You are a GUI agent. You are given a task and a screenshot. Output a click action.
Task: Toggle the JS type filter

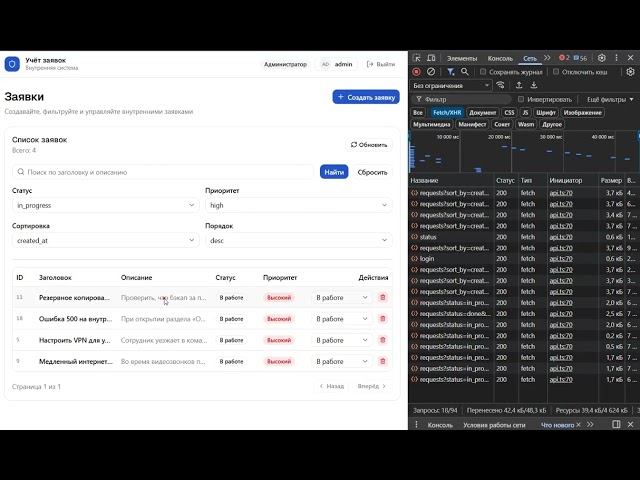coord(525,113)
